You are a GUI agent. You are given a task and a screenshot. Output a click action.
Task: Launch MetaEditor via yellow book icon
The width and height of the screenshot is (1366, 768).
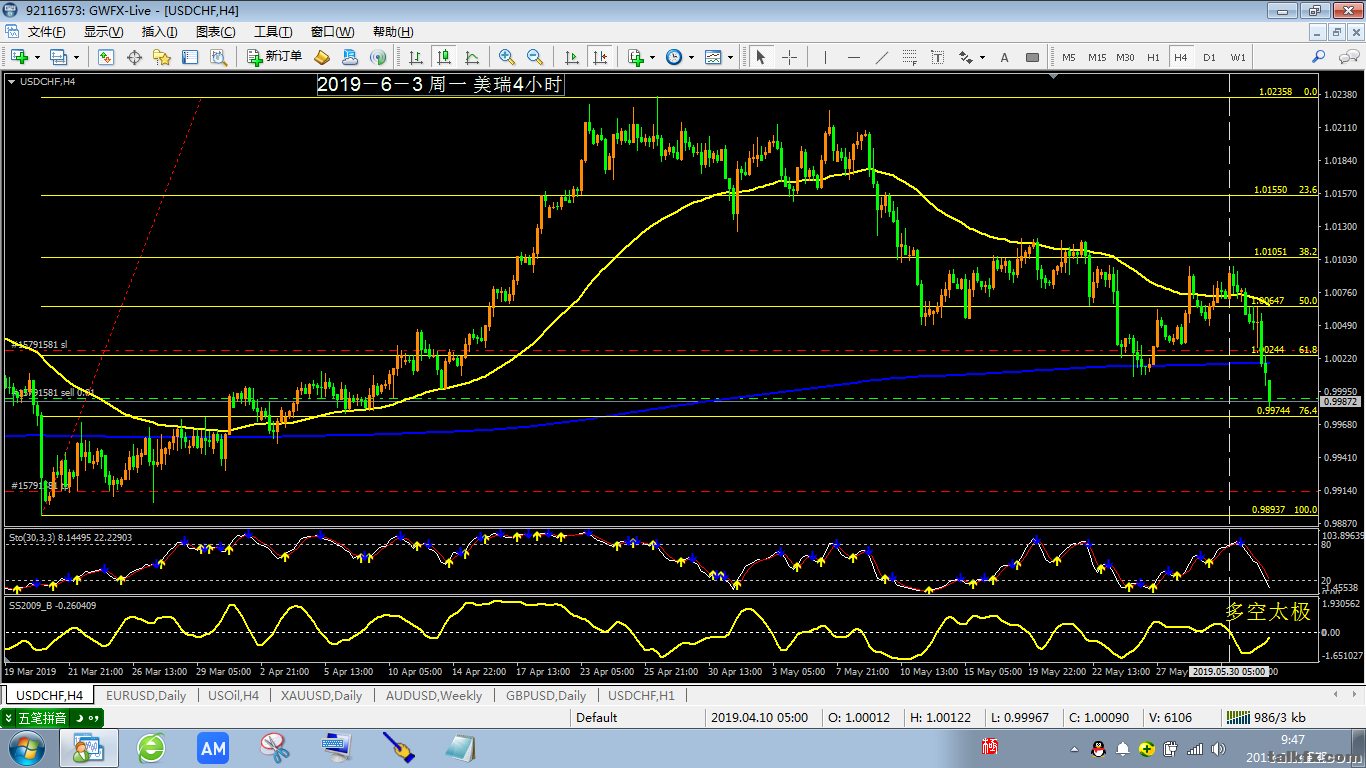322,57
